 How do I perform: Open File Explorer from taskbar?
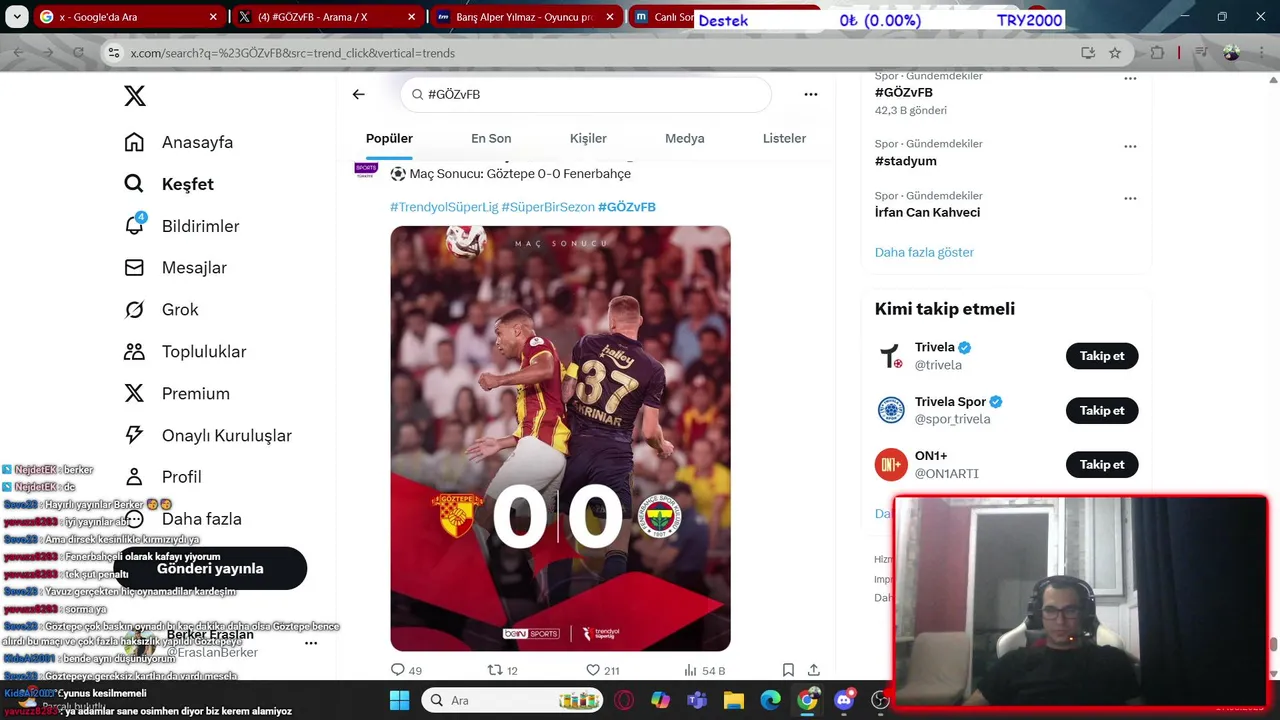click(x=734, y=700)
